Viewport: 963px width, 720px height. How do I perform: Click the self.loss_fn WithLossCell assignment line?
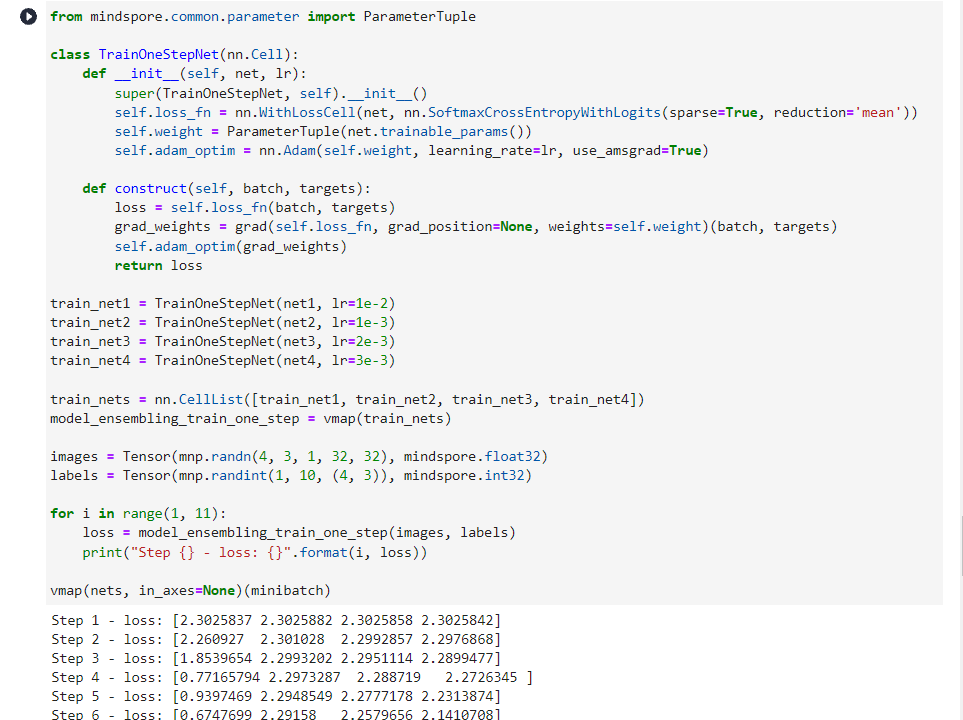pyautogui.click(x=516, y=112)
